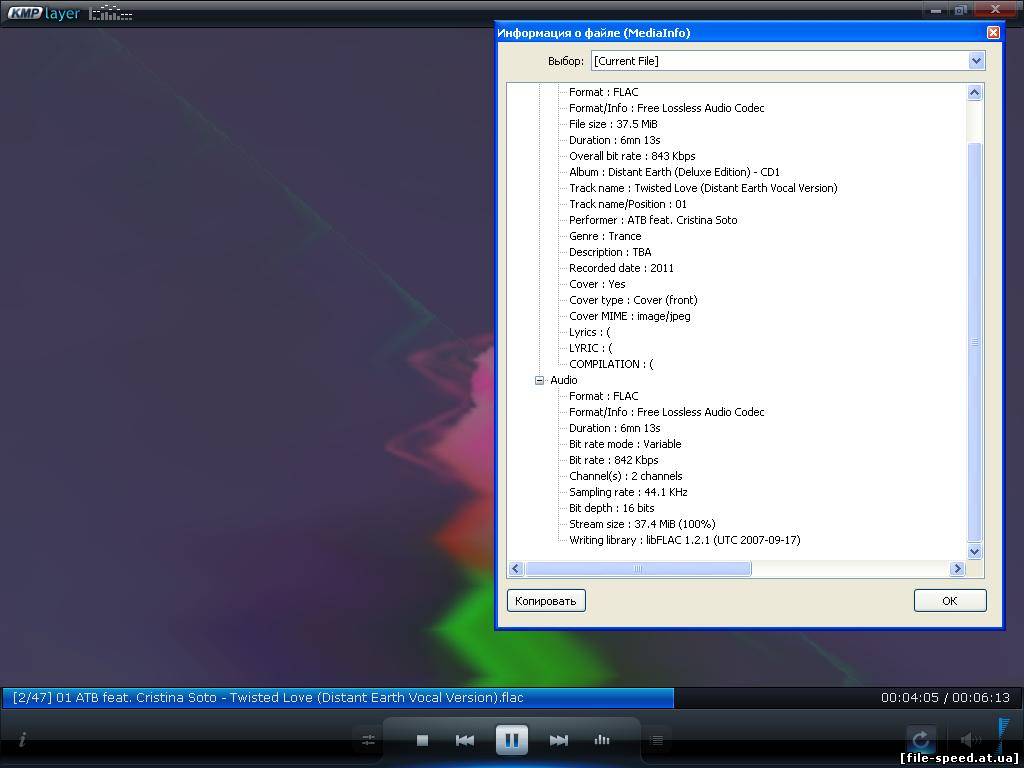Click the spectrum visualizer in title bar

110,13
